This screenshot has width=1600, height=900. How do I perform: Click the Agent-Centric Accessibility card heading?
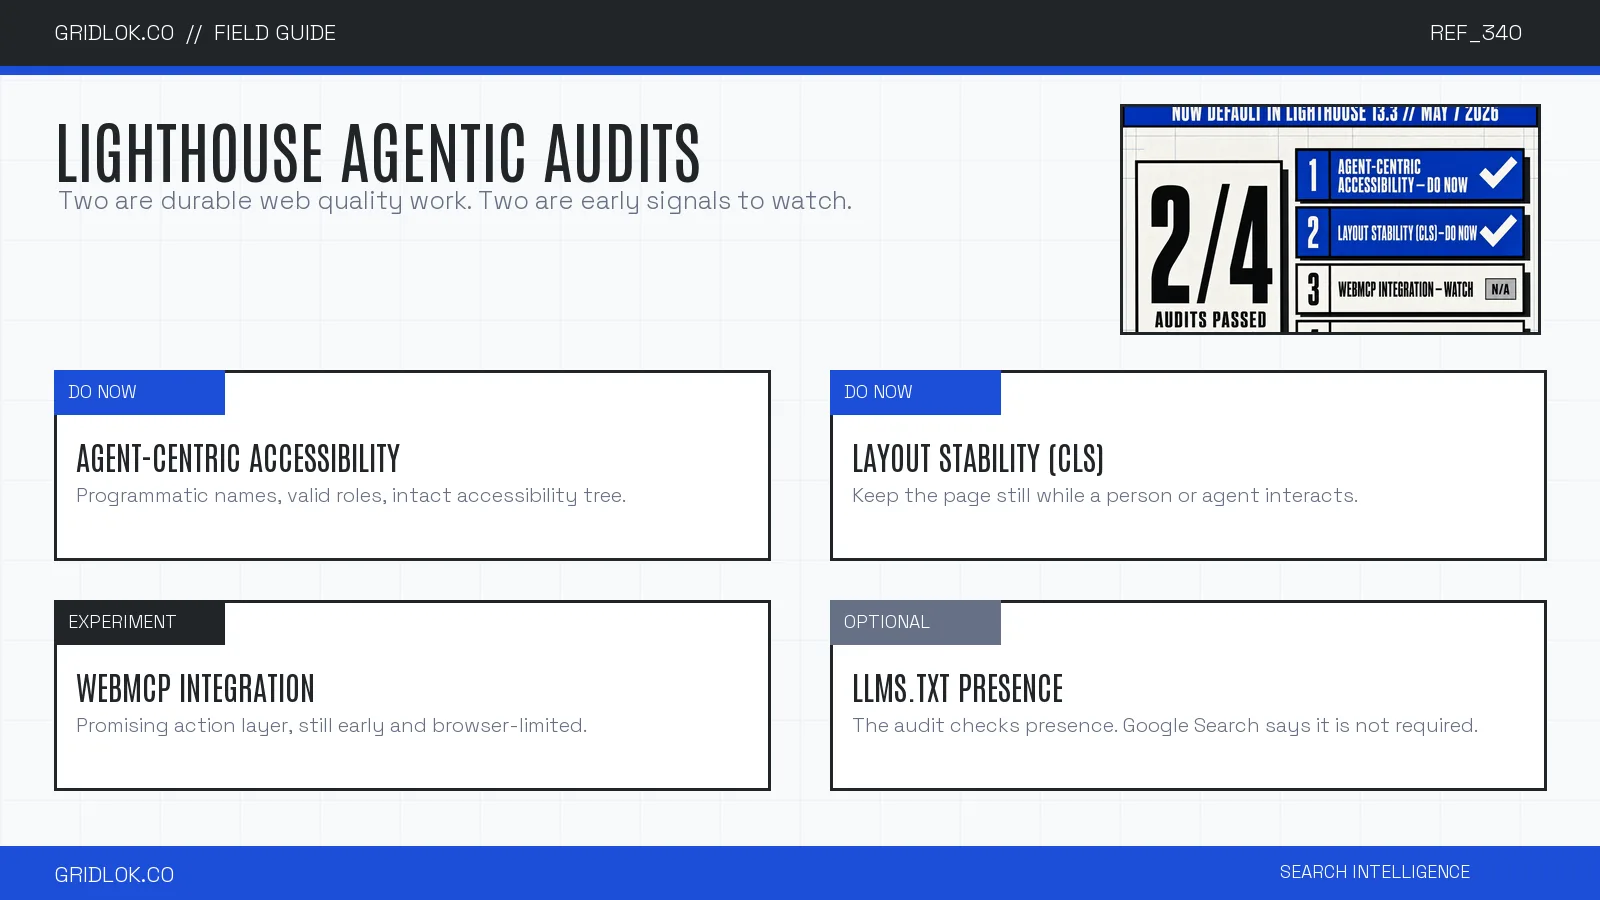pos(238,459)
